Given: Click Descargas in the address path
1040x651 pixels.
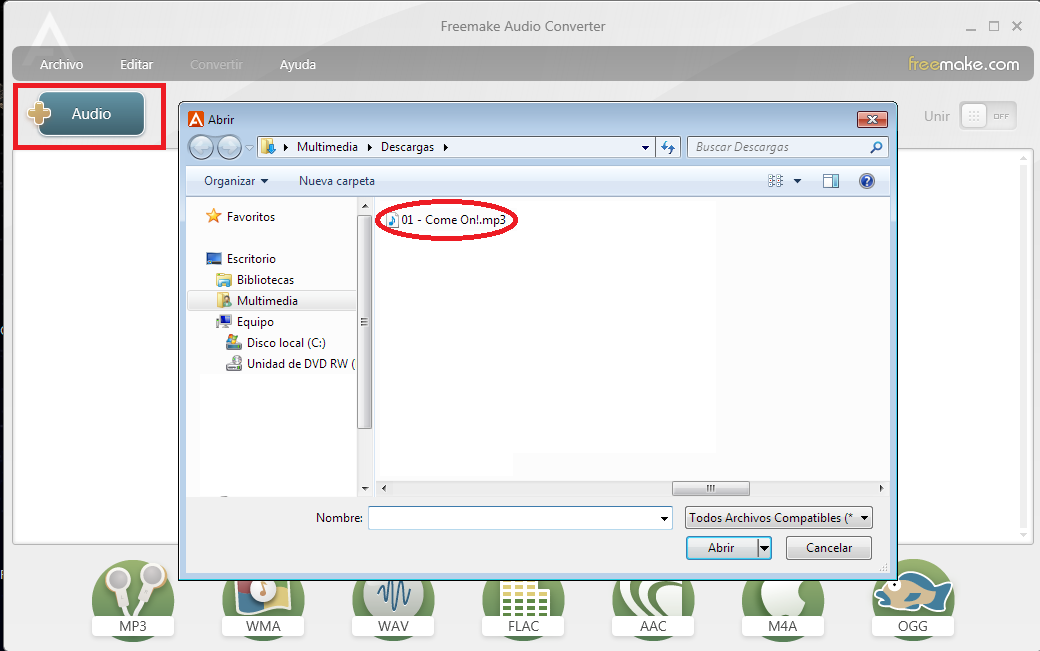Looking at the screenshot, I should coord(407,147).
